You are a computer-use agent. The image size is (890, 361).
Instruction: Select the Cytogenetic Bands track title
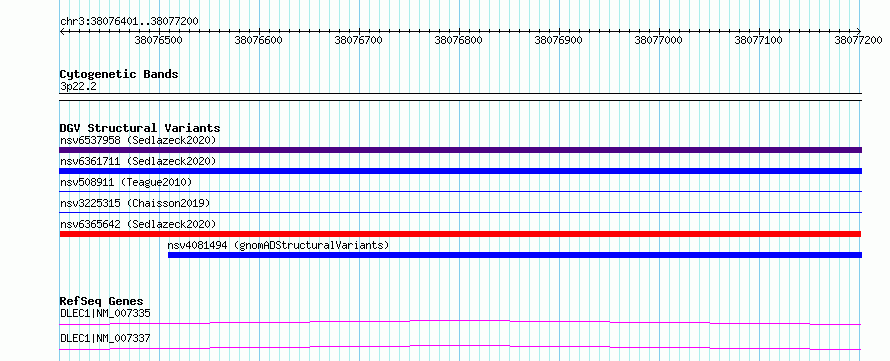(x=119, y=74)
